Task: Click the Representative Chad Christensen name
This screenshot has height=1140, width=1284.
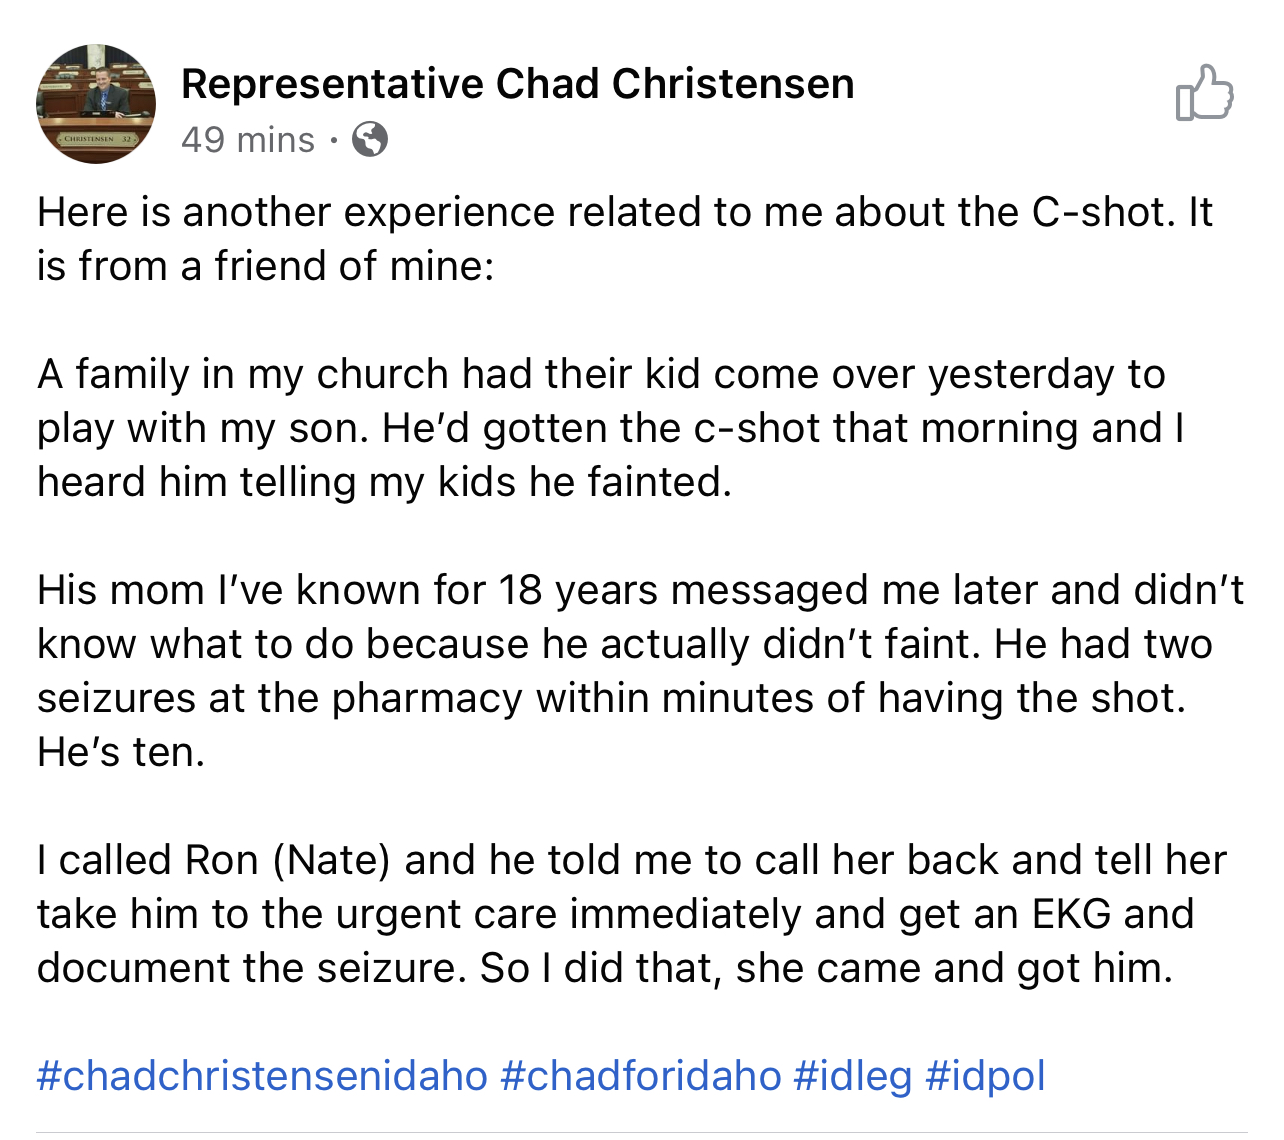Action: coord(518,84)
